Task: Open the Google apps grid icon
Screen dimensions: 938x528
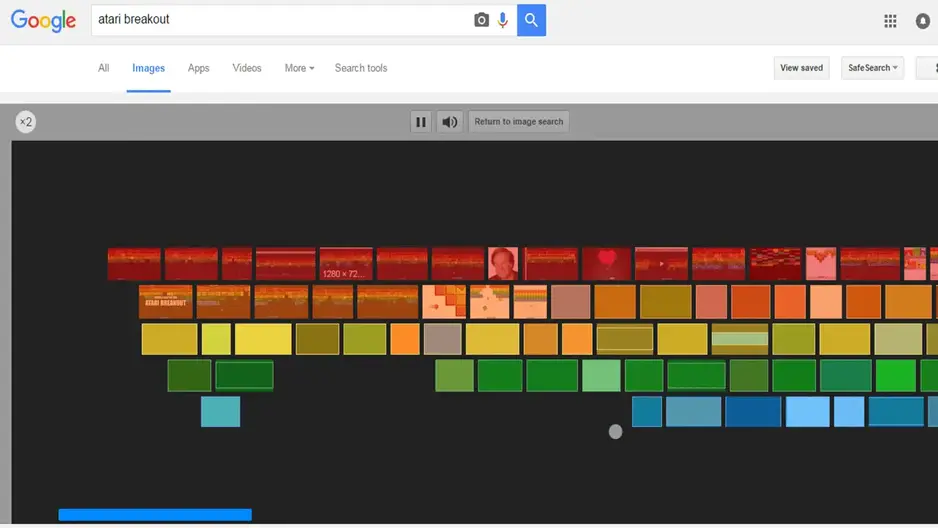Action: [x=890, y=21]
